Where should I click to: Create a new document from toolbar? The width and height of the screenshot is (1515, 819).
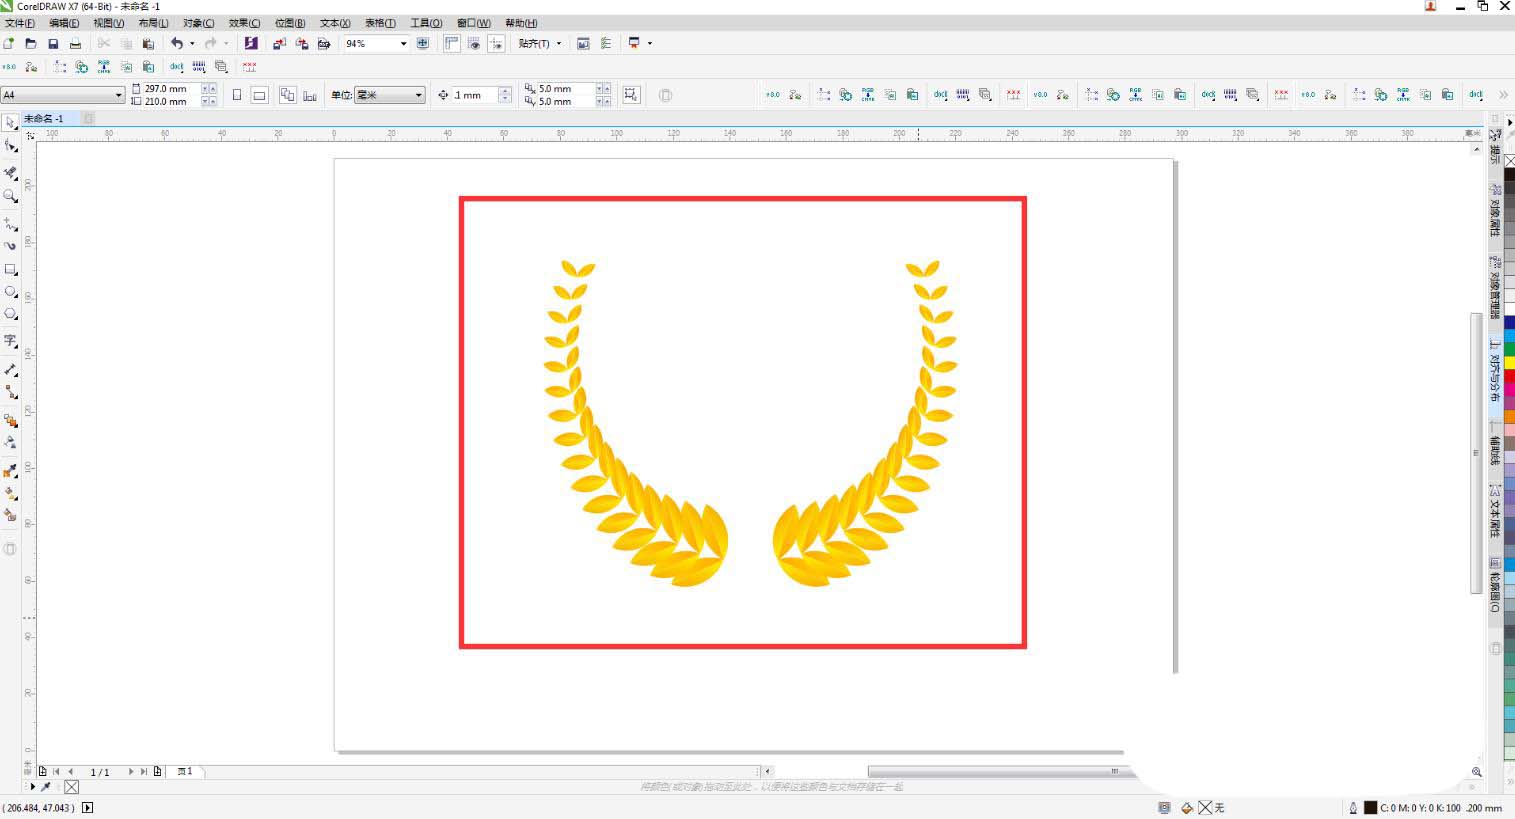click(x=9, y=43)
